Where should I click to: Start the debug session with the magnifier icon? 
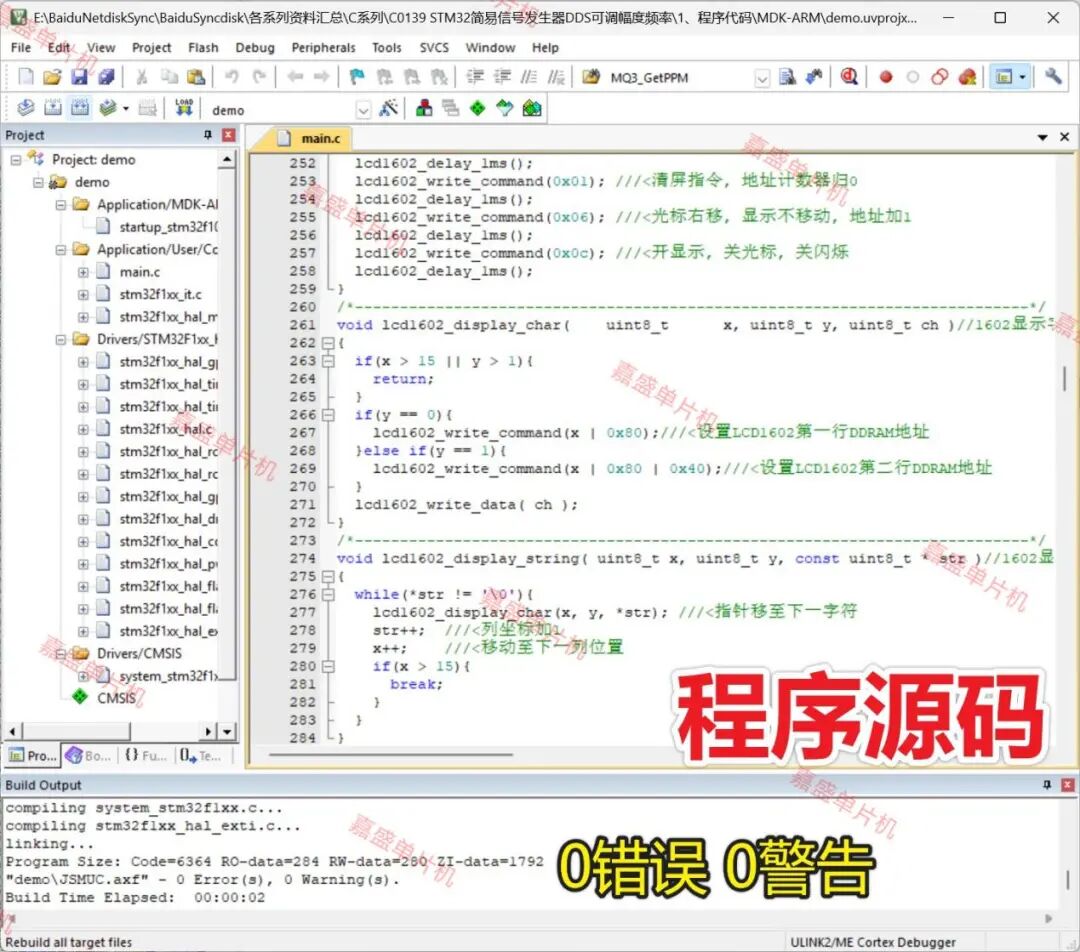pos(849,76)
